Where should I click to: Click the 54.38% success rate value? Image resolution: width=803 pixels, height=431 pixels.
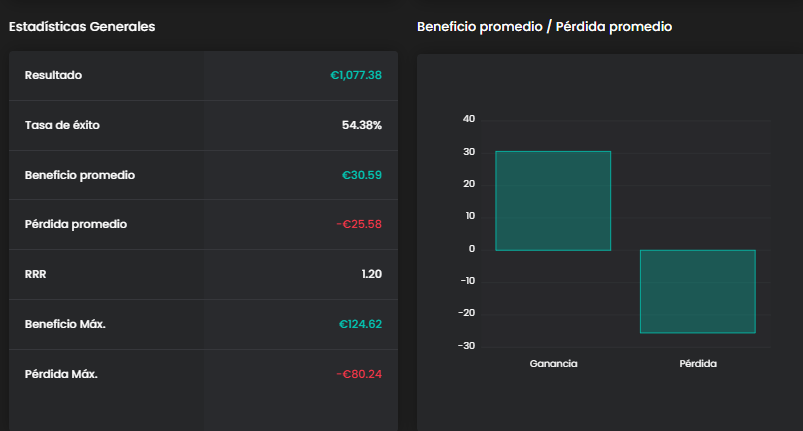click(x=362, y=125)
